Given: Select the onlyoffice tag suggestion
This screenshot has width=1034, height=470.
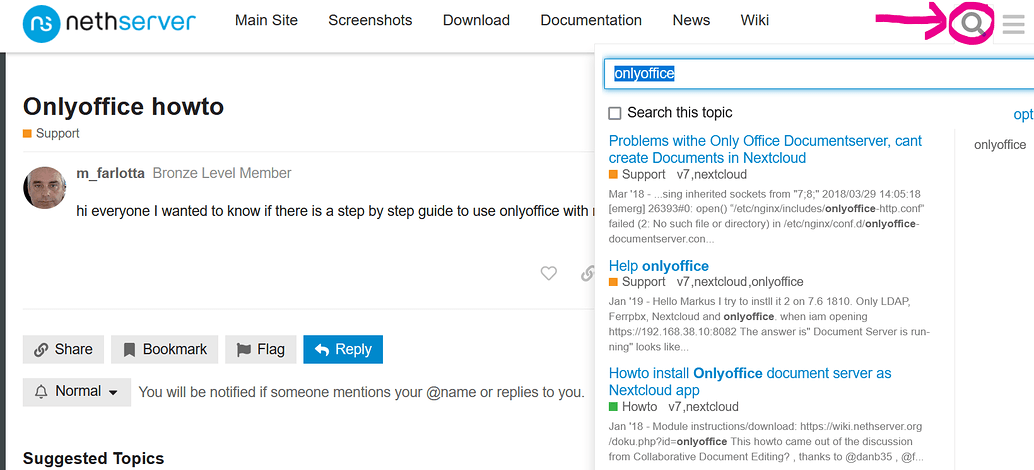Looking at the screenshot, I should tap(1000, 145).
